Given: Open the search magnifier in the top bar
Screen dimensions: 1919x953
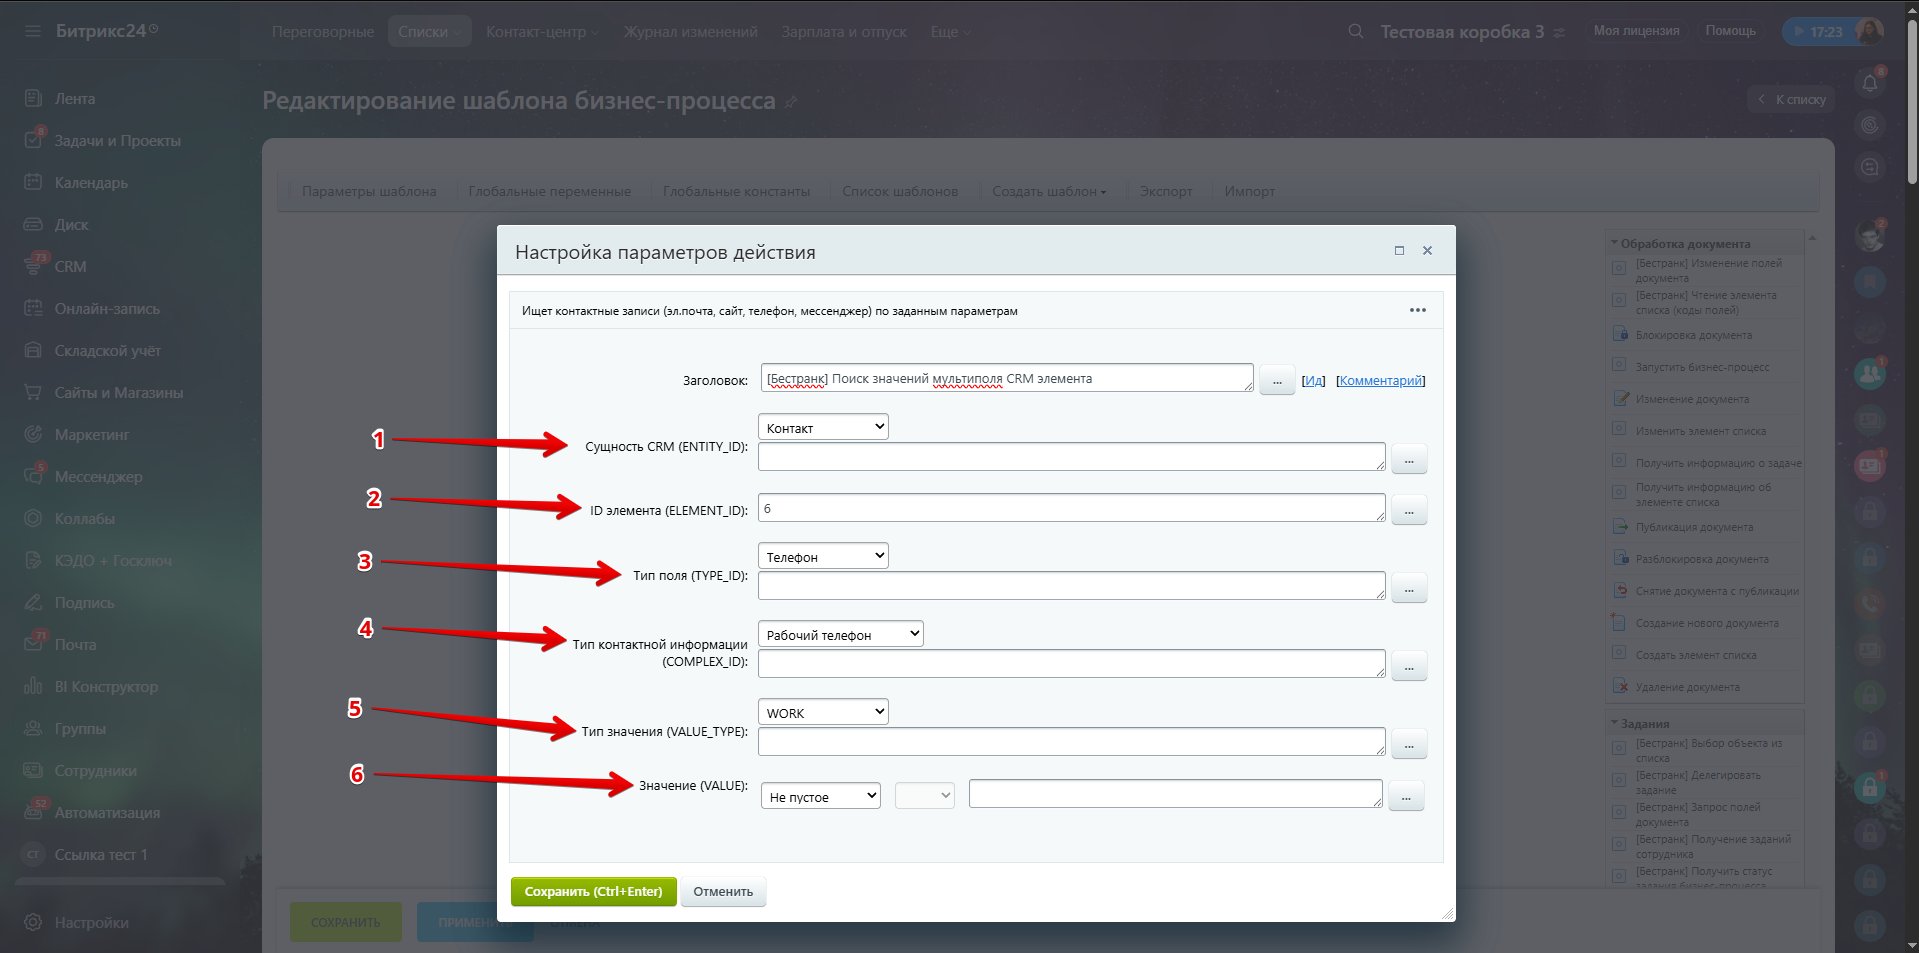Looking at the screenshot, I should (1355, 31).
